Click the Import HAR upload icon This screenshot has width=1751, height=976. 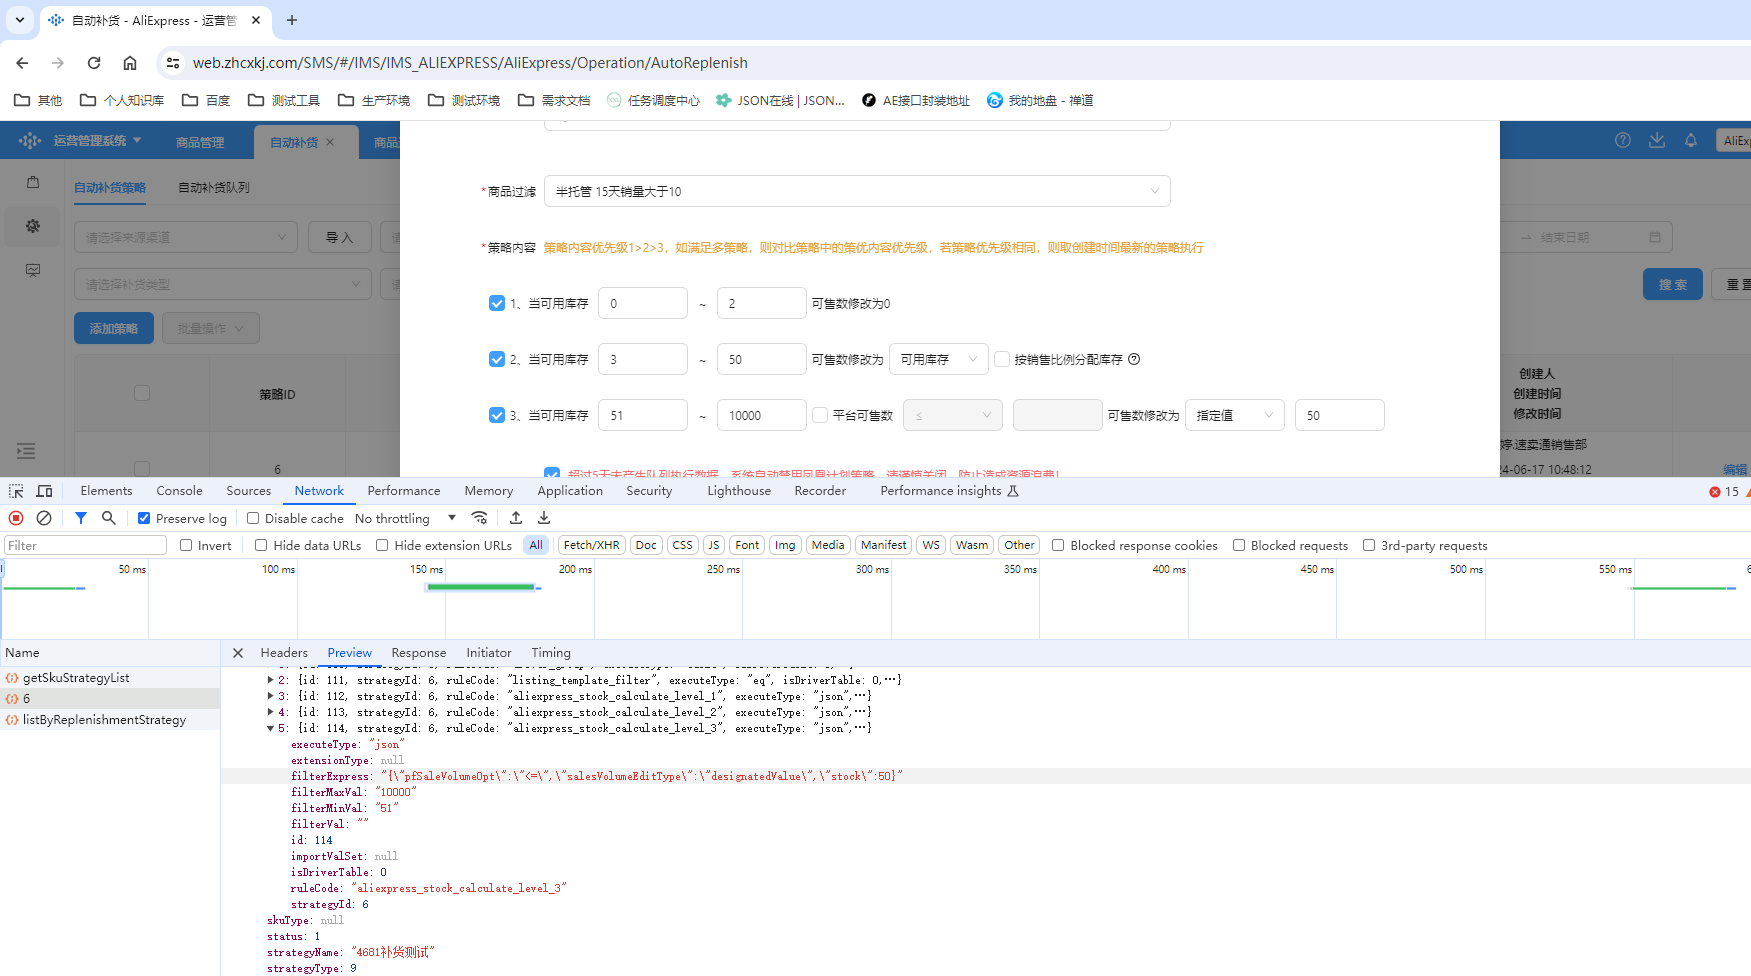tap(516, 518)
